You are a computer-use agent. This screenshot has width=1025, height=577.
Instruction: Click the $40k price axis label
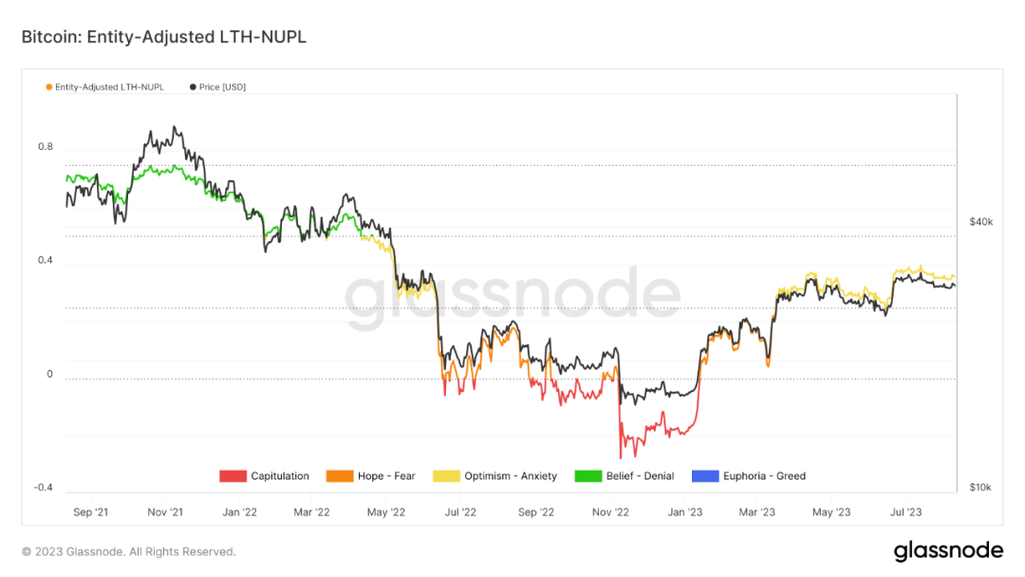(980, 222)
